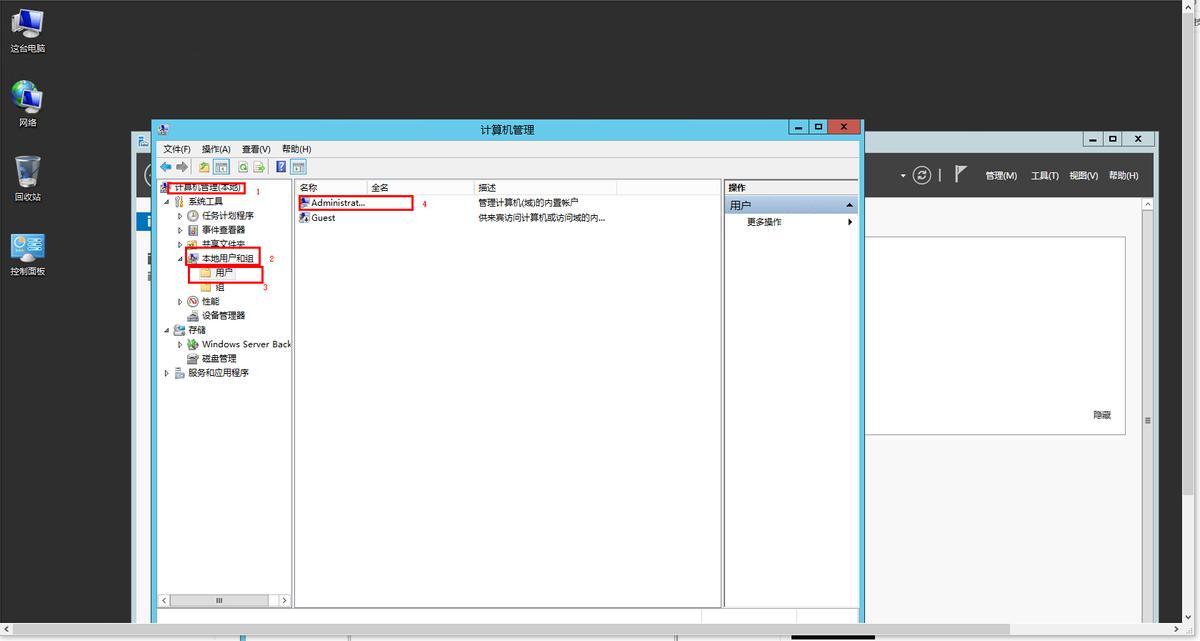This screenshot has width=1200, height=641.
Task: Expand the Windows Server Backup node arrow
Action: coord(180,344)
